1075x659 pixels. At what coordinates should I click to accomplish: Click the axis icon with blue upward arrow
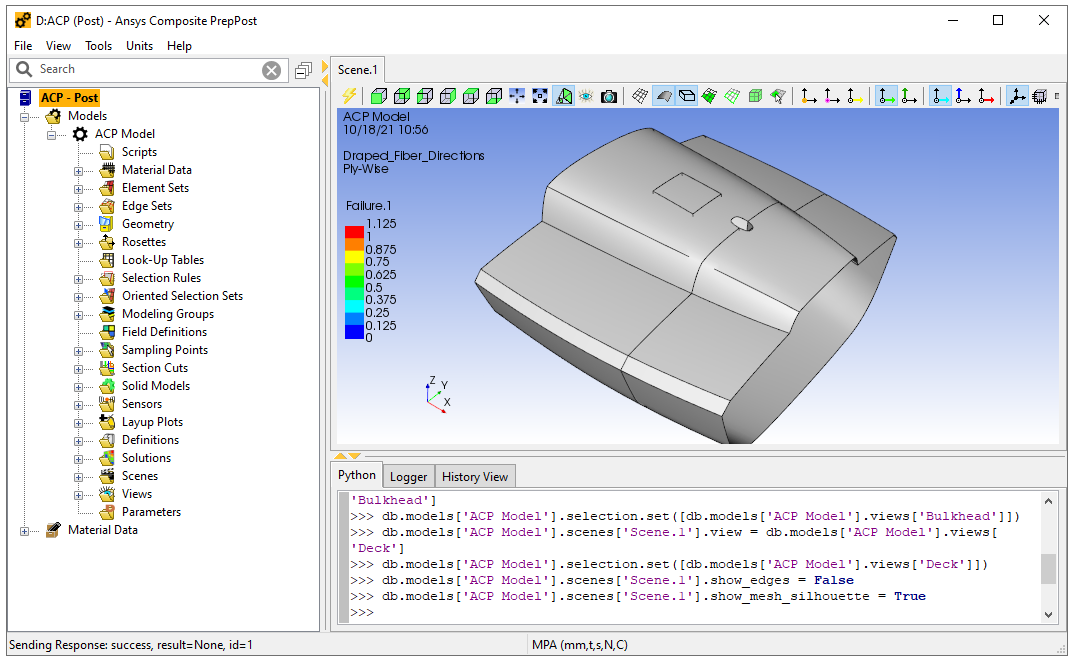[x=963, y=96]
